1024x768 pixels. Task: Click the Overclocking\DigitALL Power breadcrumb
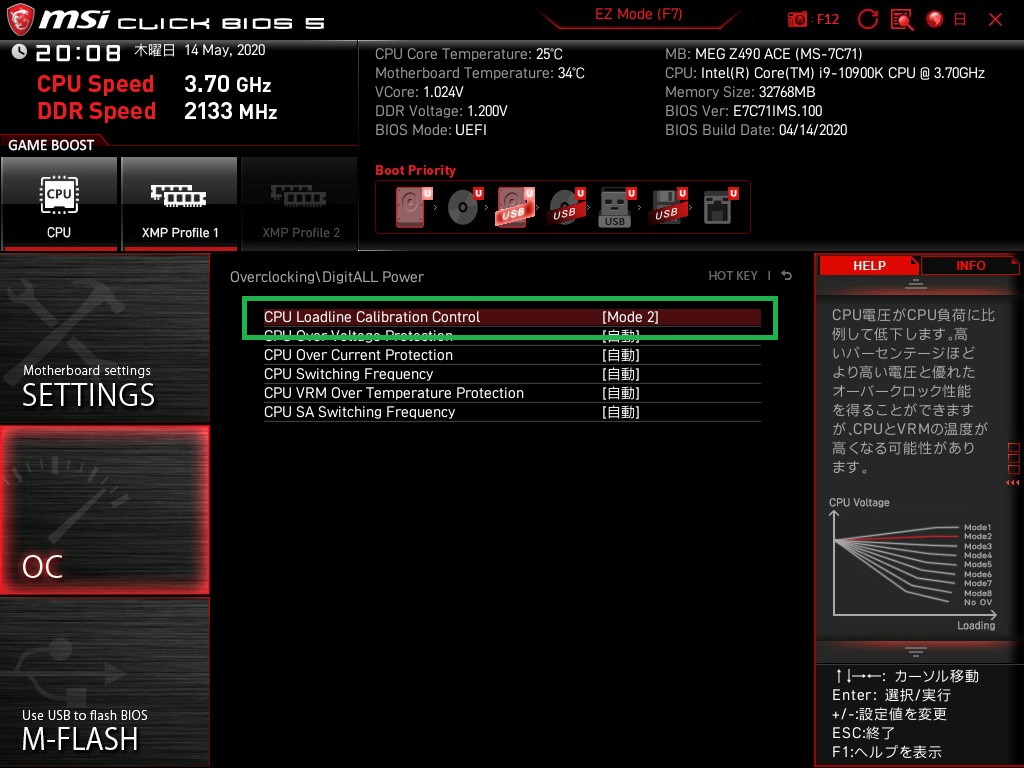pos(327,277)
